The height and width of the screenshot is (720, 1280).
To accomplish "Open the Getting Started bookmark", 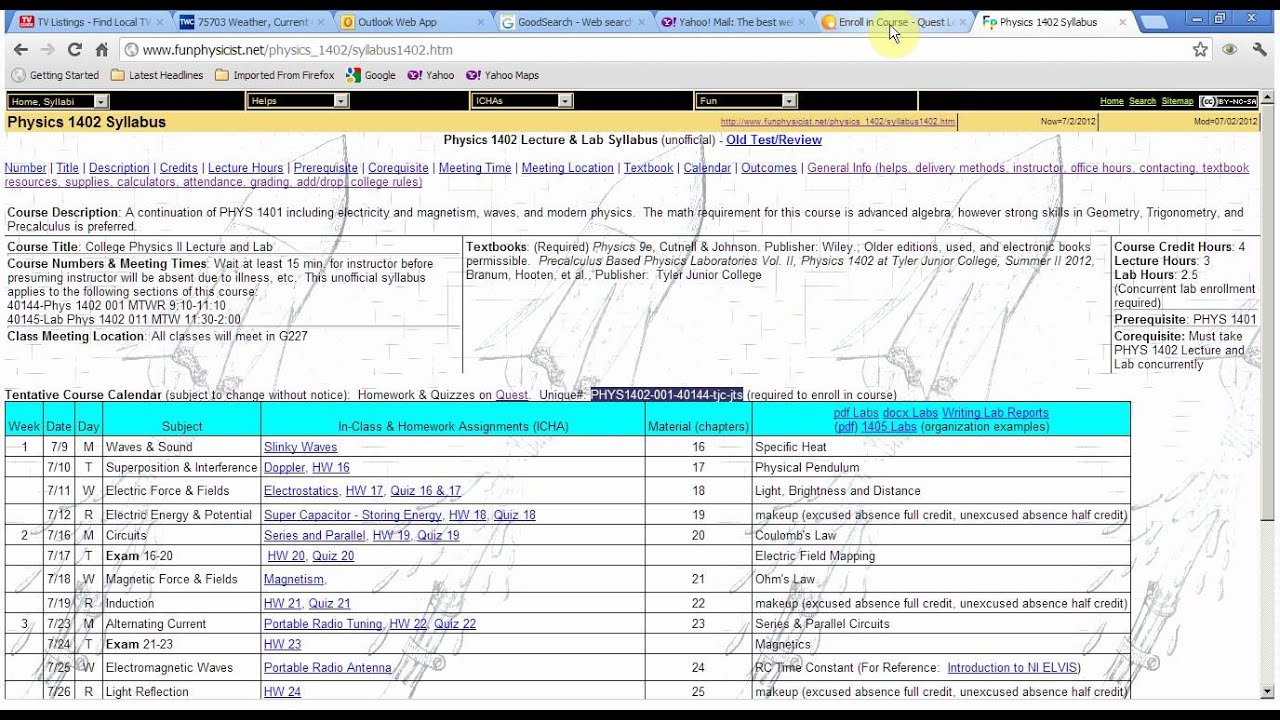I will point(55,75).
